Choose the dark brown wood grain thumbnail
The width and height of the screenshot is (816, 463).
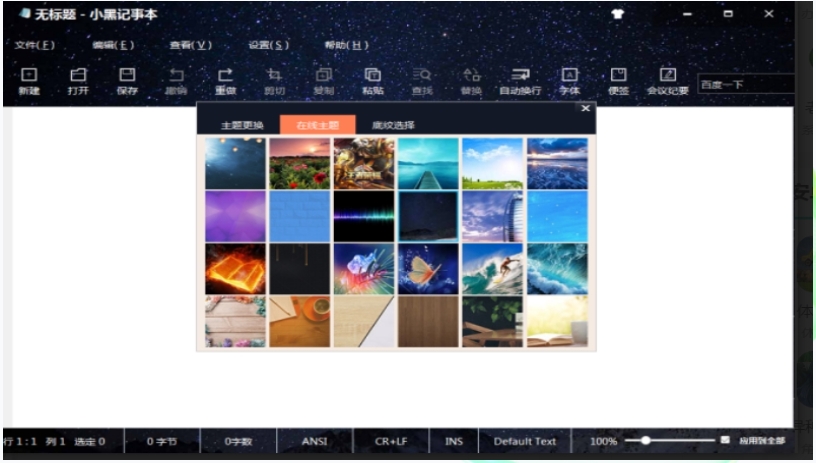click(428, 321)
